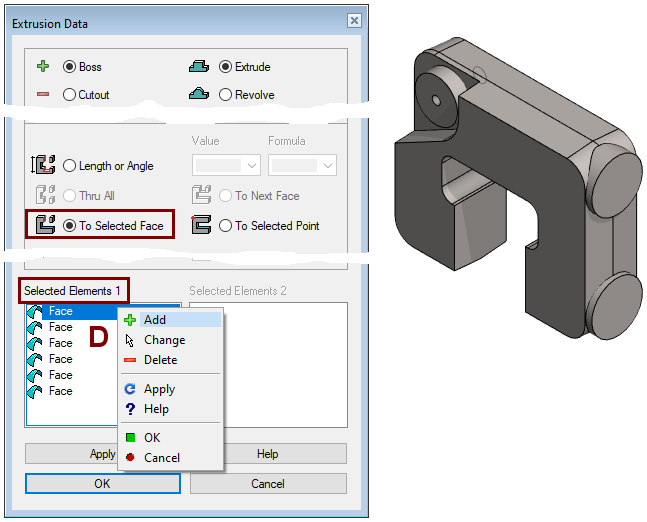
Task: Choose Delete from the context menu
Action: (160, 360)
